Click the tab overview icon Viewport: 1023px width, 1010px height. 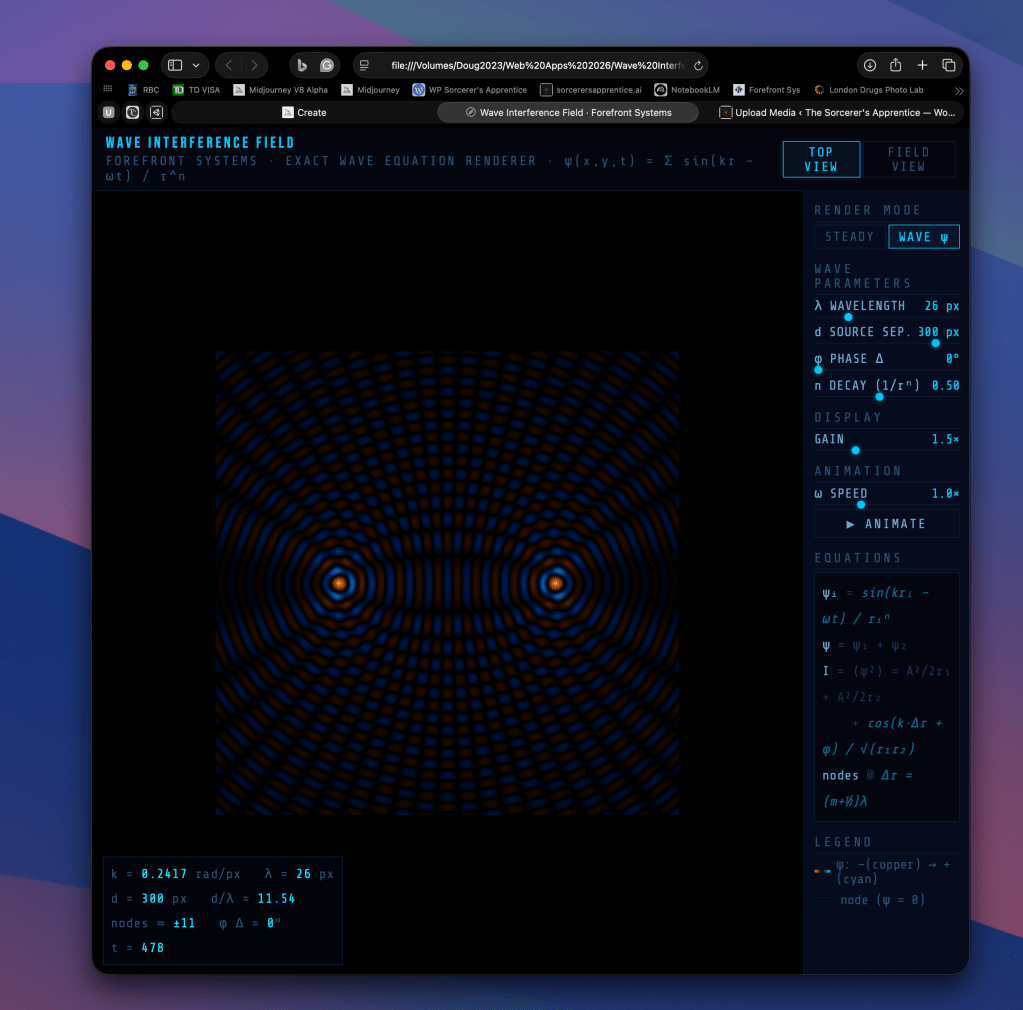click(x=947, y=64)
